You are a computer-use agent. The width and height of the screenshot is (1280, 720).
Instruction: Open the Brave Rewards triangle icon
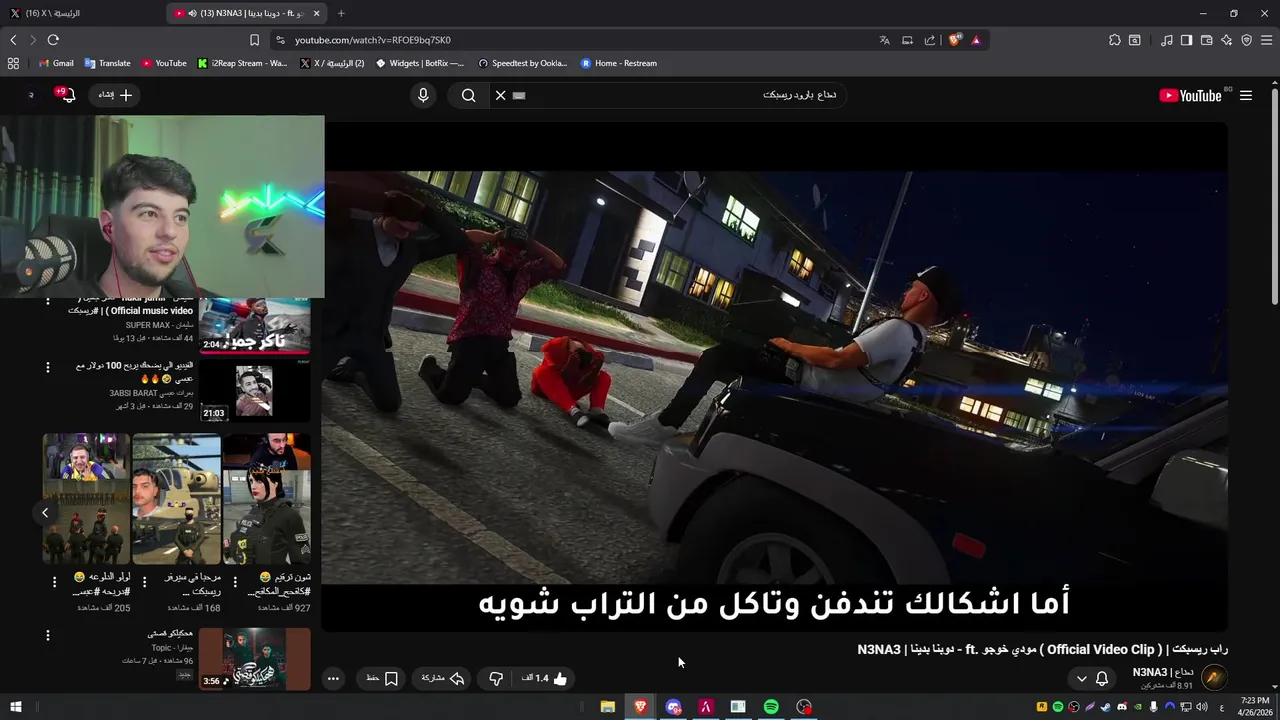click(x=976, y=40)
